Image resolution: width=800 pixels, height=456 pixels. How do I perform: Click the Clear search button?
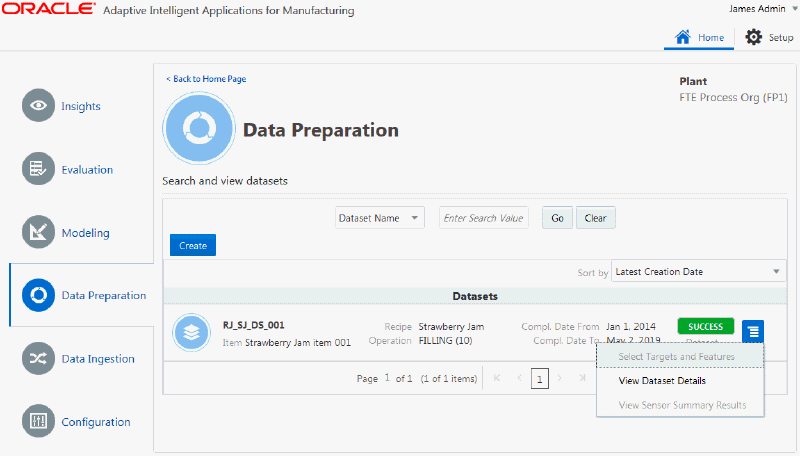click(595, 218)
